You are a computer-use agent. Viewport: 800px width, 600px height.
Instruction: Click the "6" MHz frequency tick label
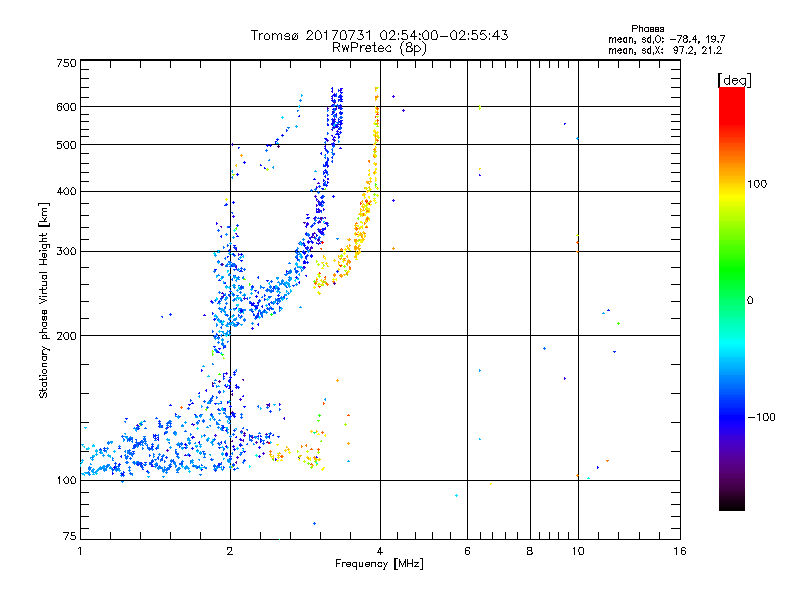[x=467, y=551]
